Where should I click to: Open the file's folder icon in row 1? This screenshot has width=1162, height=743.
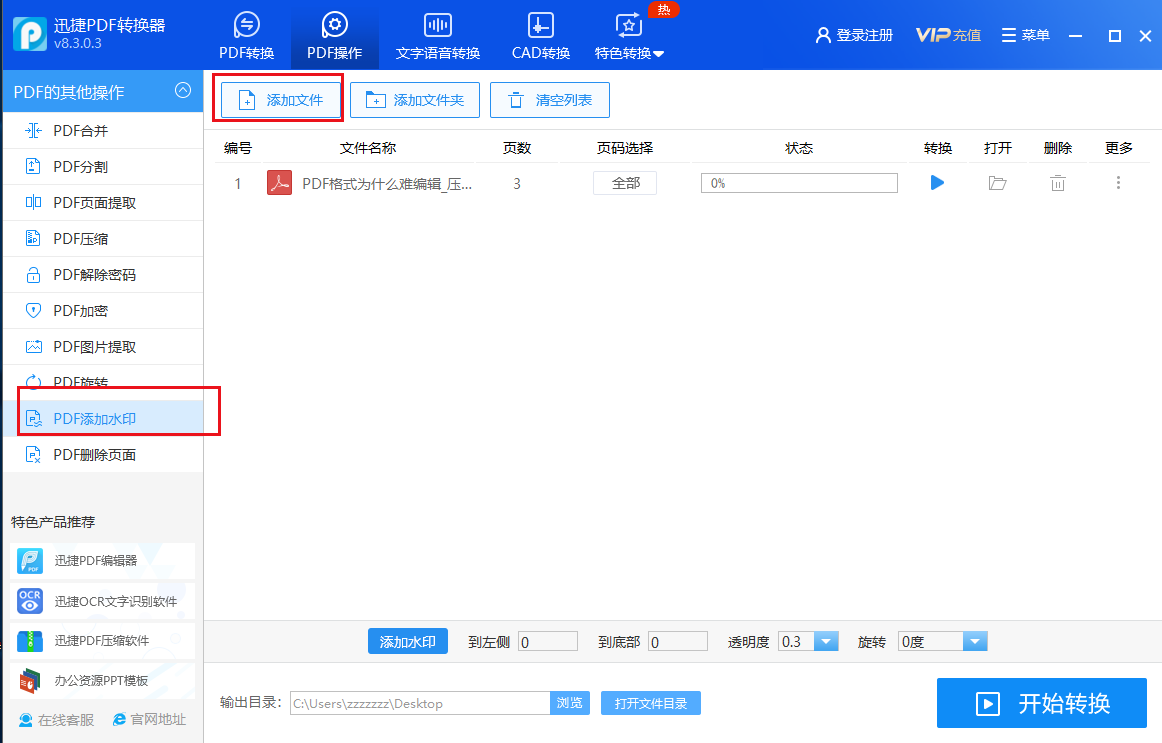point(997,183)
